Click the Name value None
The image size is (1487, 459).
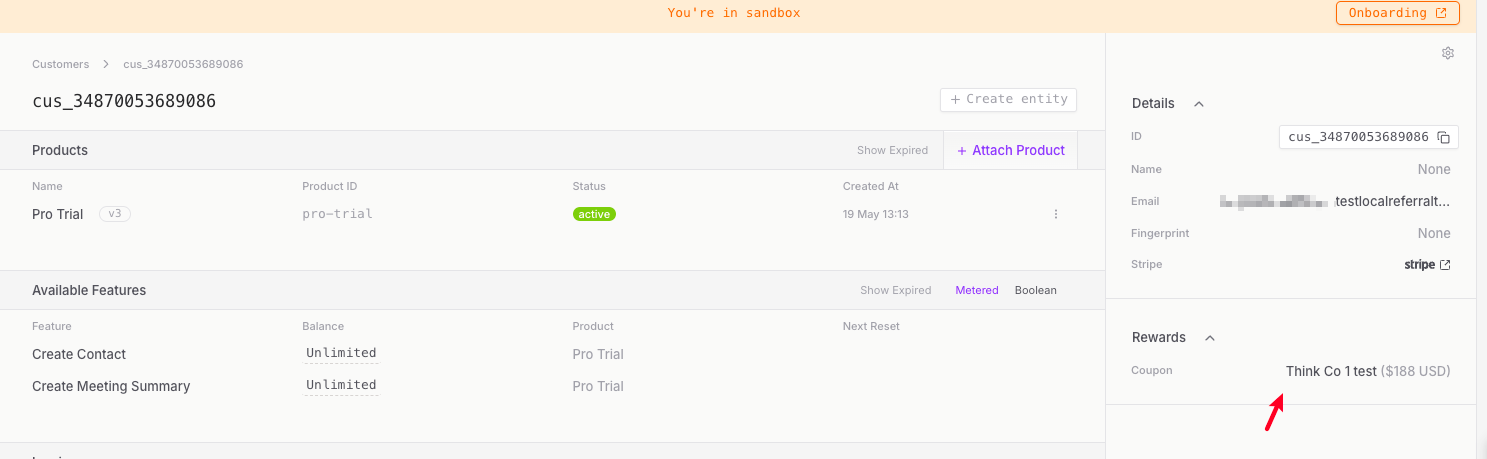click(x=1434, y=169)
